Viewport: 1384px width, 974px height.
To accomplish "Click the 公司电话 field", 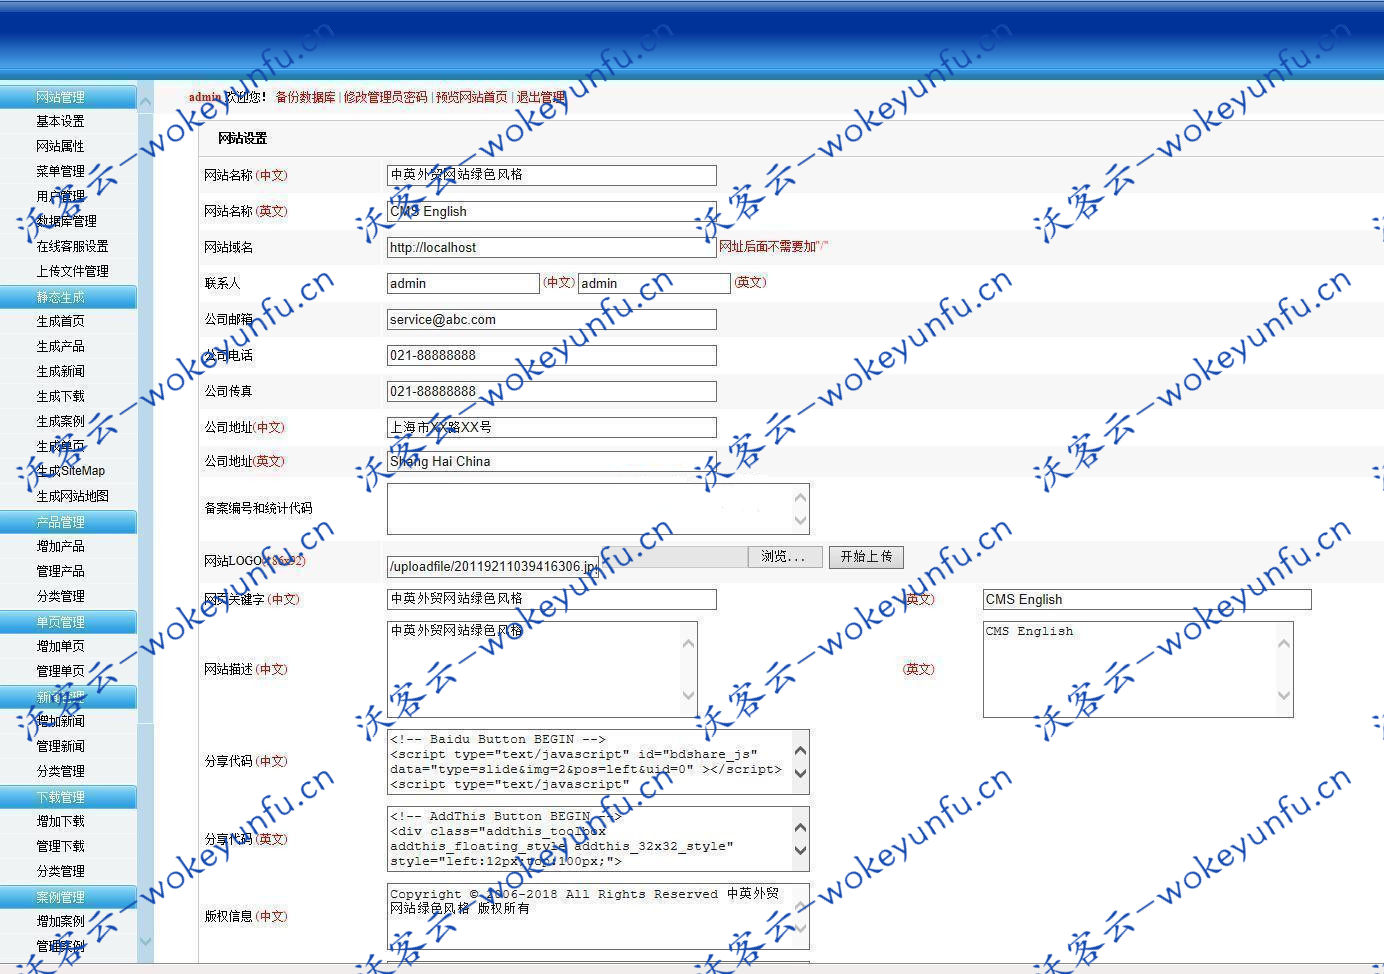I will 552,355.
